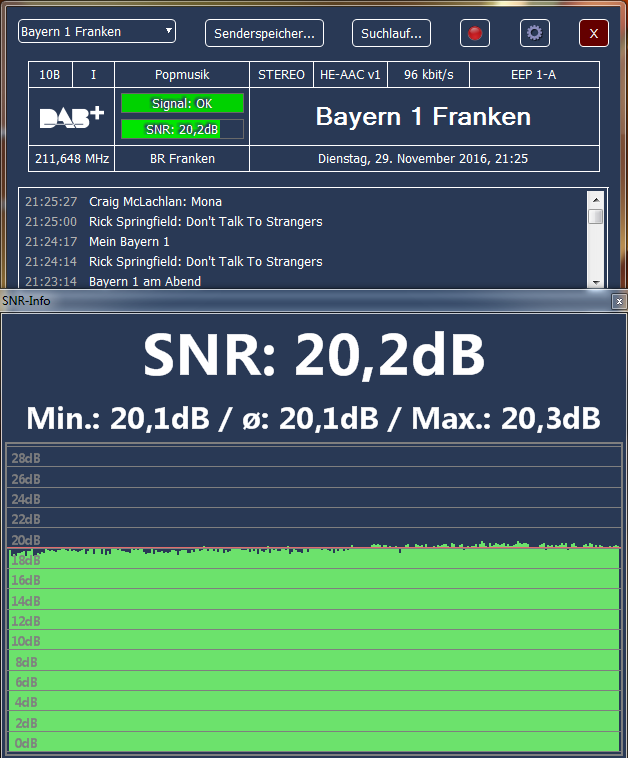This screenshot has height=758, width=628.
Task: Click the red record button
Action: tap(475, 33)
